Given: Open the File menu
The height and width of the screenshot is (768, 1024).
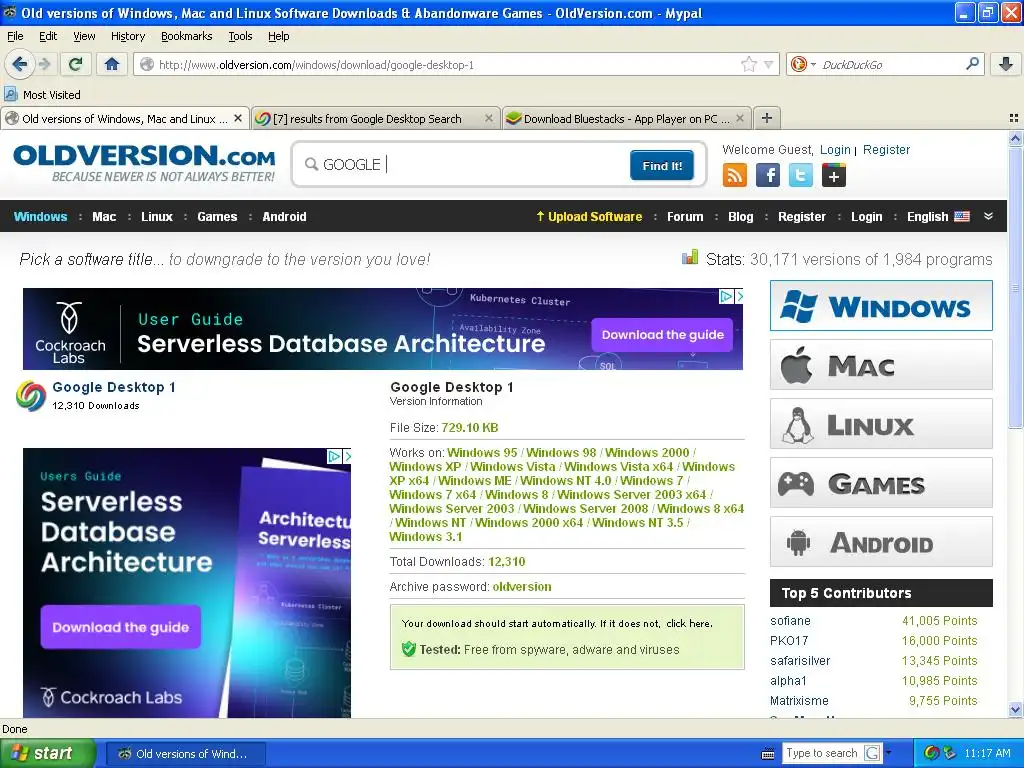Looking at the screenshot, I should pos(14,36).
